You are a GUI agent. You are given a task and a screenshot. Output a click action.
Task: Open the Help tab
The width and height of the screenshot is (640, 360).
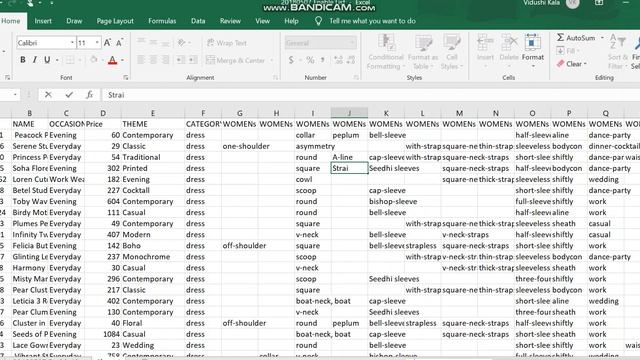(291, 21)
